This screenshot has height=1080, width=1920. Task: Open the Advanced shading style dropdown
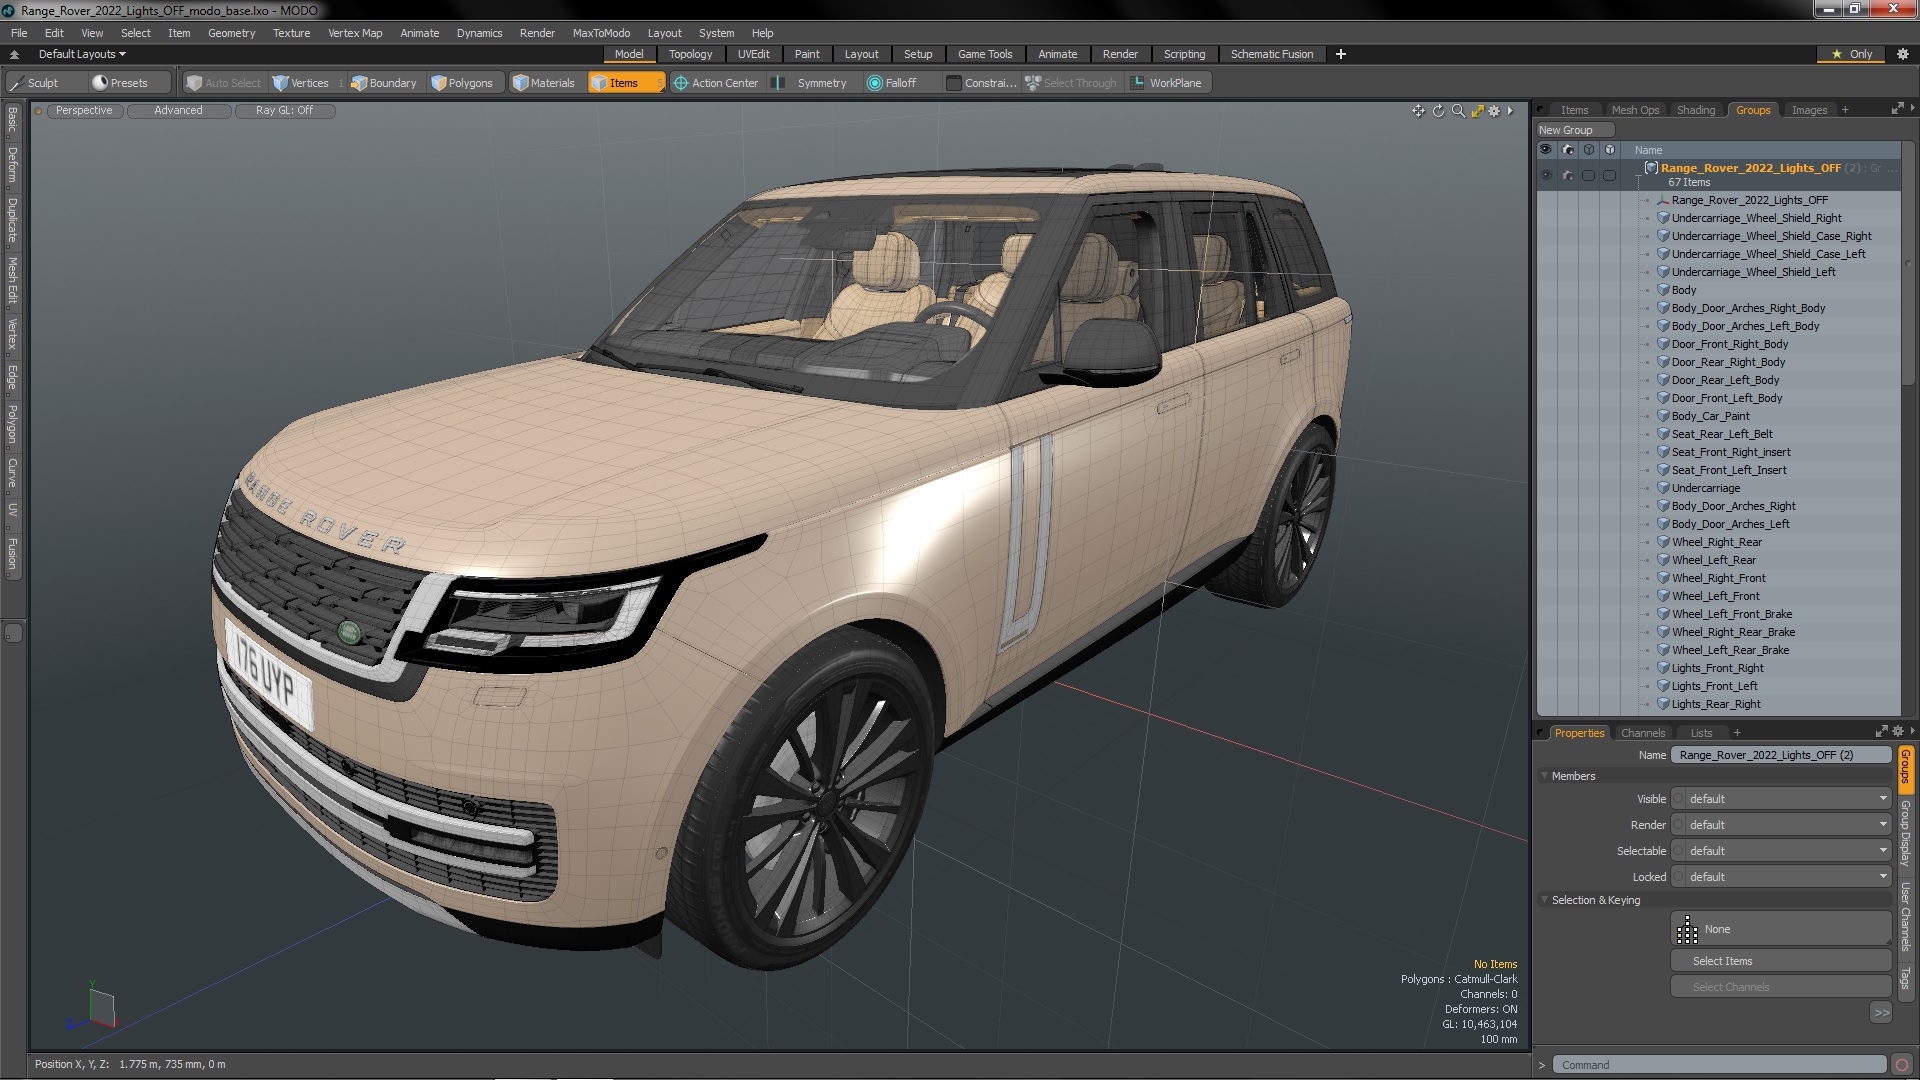[x=178, y=111]
